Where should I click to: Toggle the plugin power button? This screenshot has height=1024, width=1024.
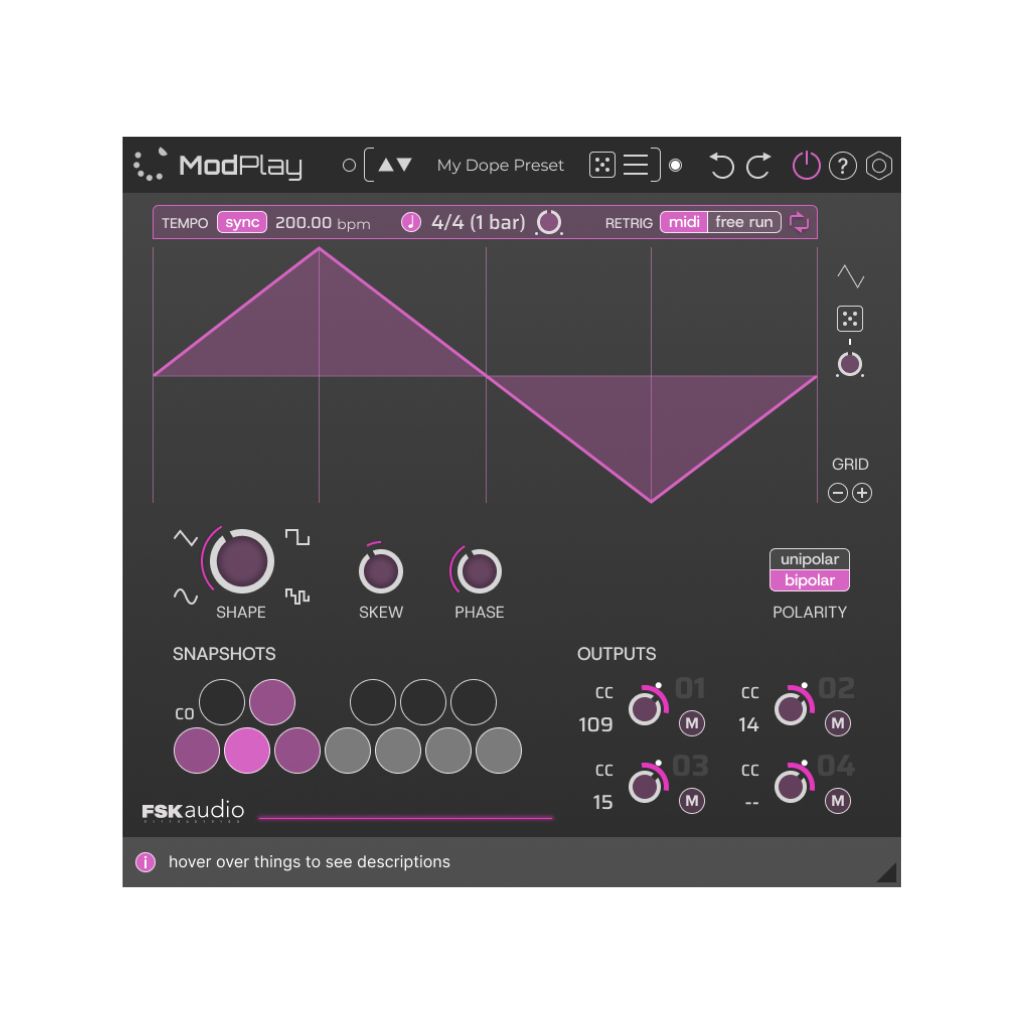point(806,165)
